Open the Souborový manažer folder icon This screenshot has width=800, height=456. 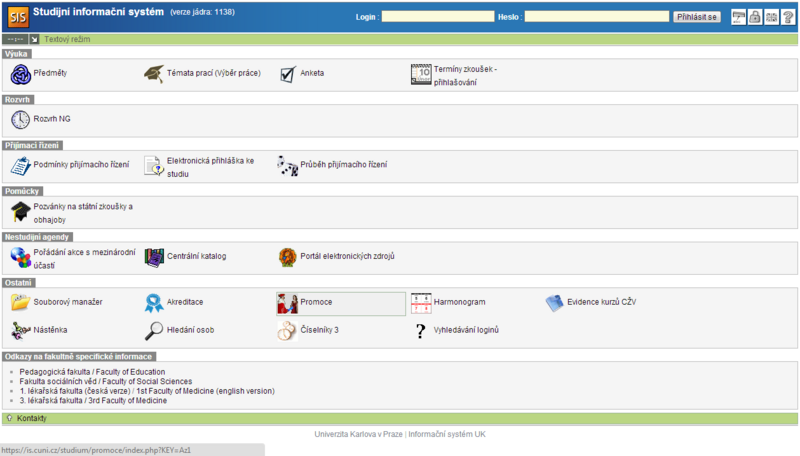pos(20,302)
